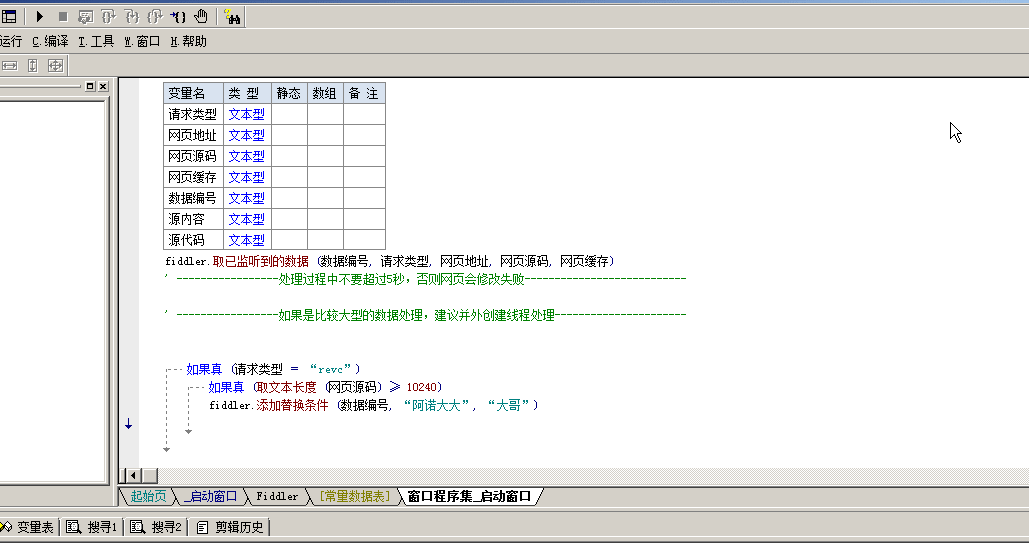Switch to the _启动窗口 tab
The height and width of the screenshot is (556, 1029).
[210, 496]
